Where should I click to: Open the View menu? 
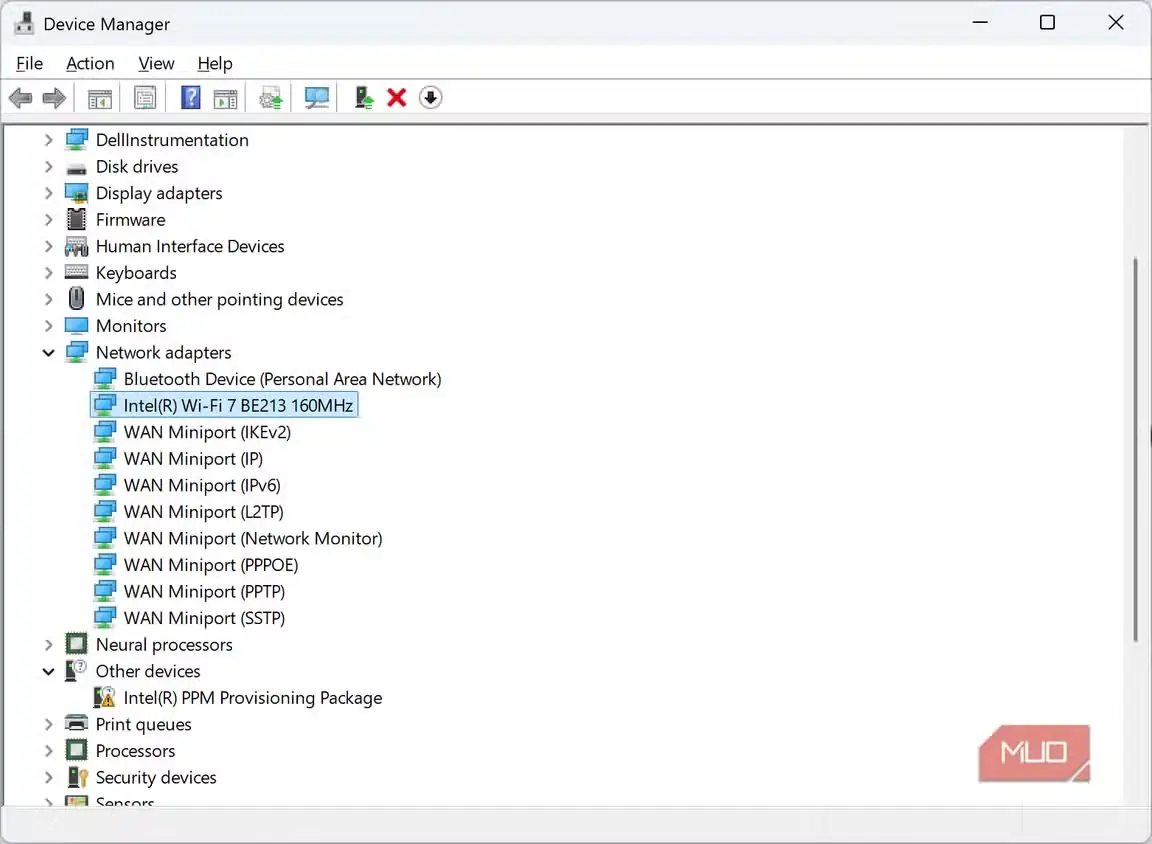pos(156,64)
